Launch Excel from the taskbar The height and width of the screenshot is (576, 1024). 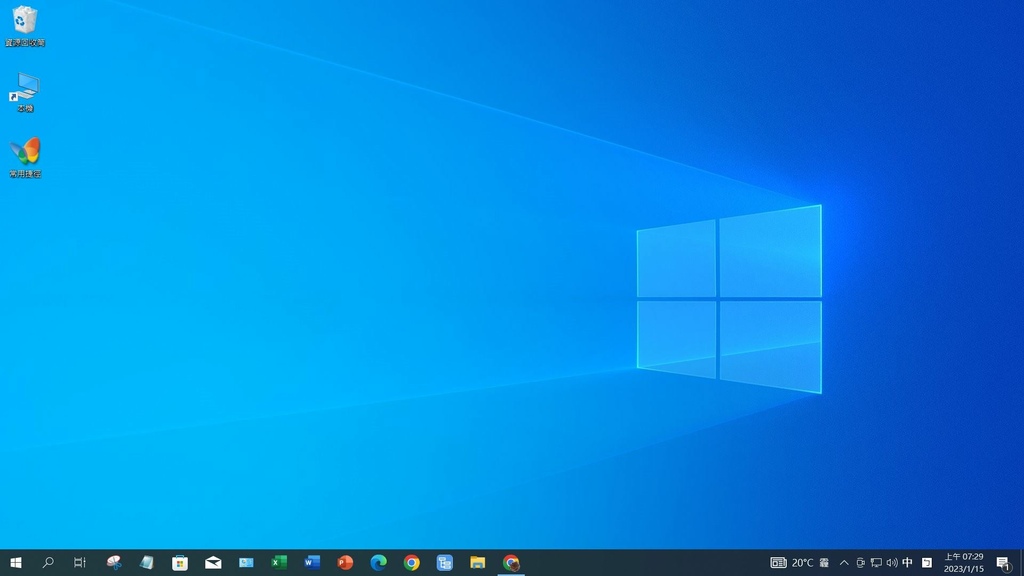pyautogui.click(x=279, y=562)
